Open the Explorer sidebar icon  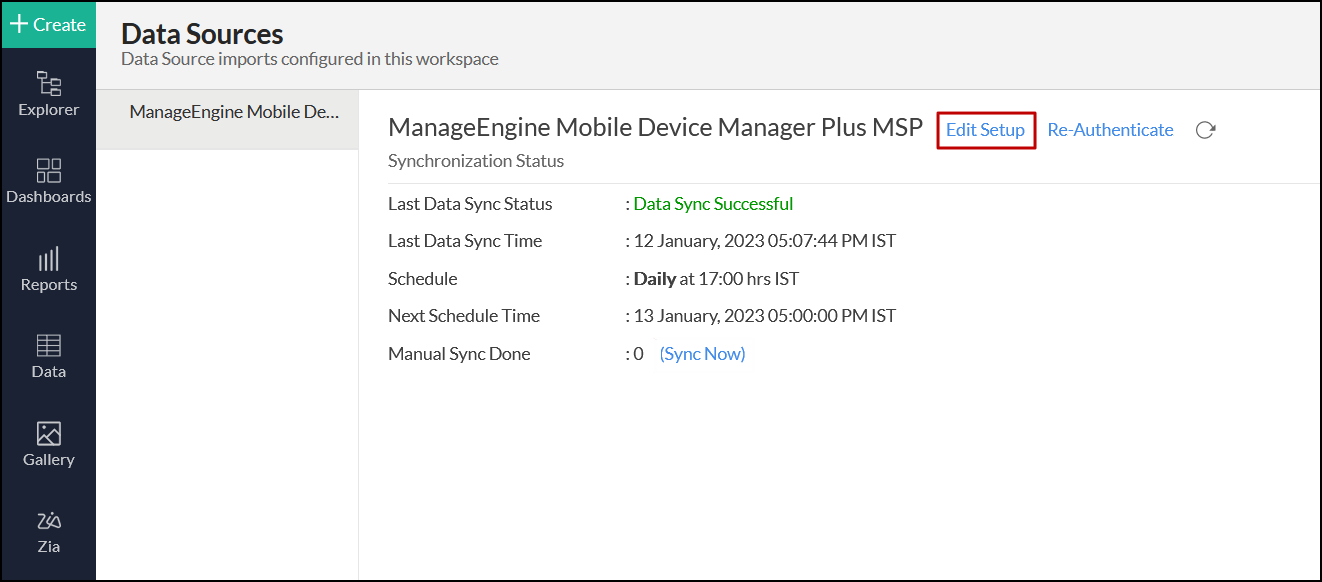coord(48,84)
